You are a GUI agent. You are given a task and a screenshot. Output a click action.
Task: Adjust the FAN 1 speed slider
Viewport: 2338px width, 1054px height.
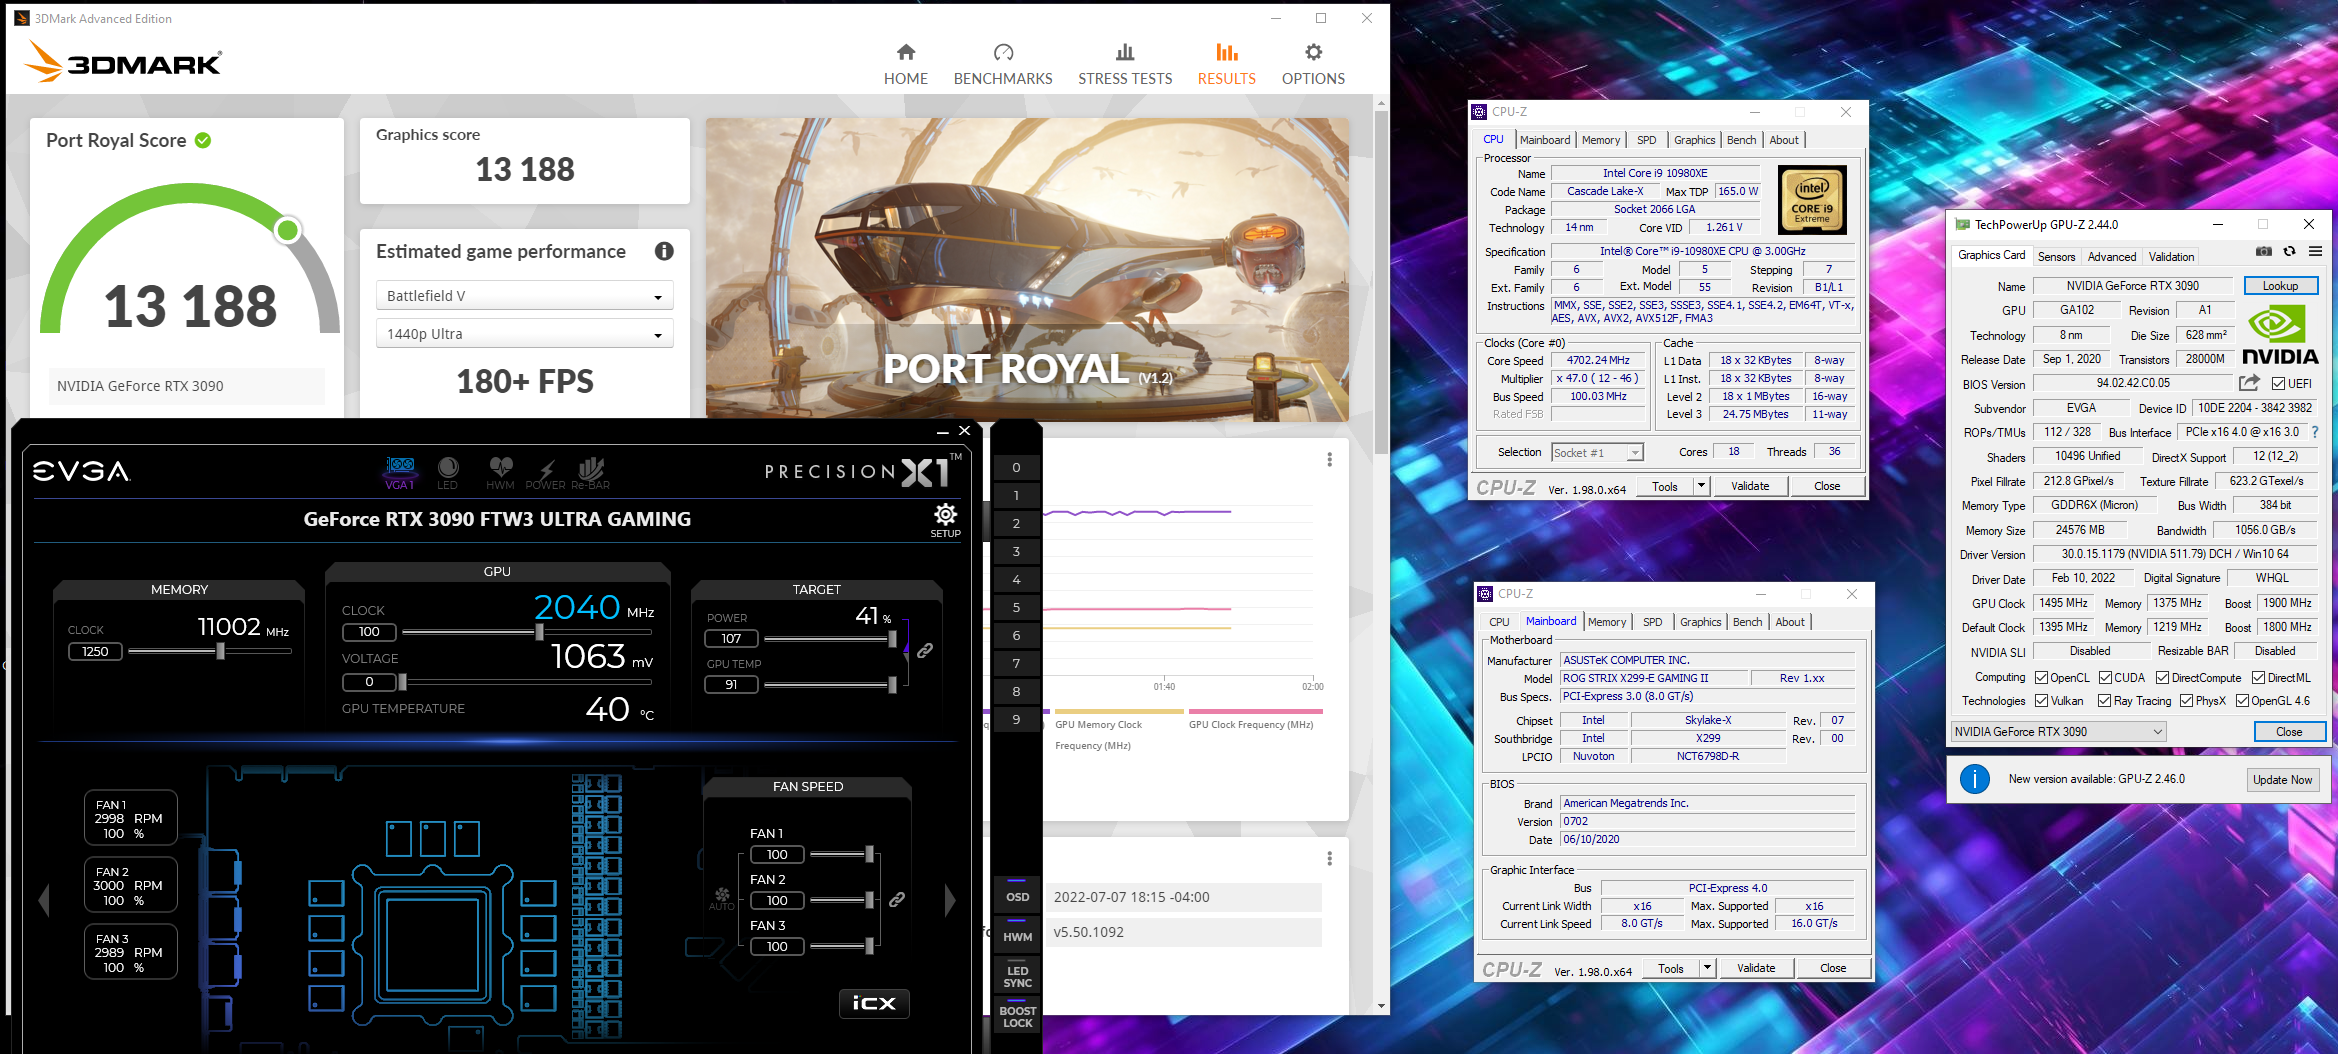[869, 854]
